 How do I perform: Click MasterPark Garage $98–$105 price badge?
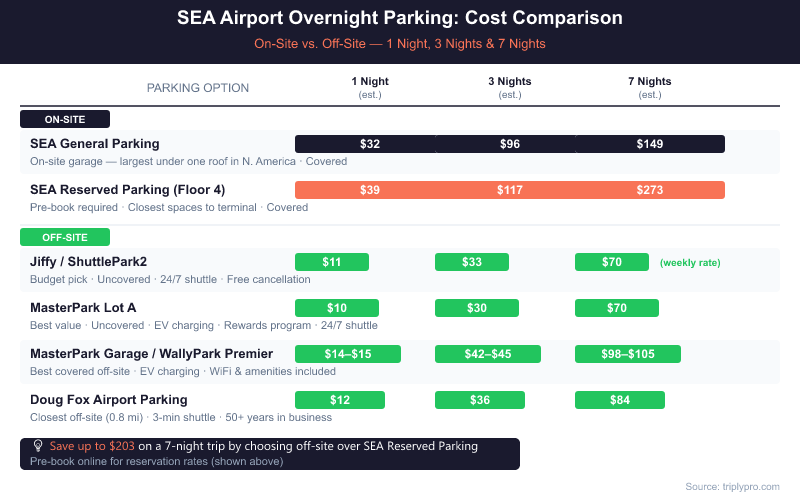point(627,354)
